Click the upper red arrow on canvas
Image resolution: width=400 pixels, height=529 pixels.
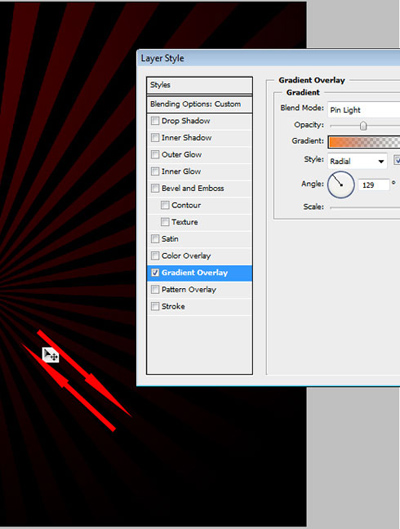pyautogui.click(x=84, y=373)
